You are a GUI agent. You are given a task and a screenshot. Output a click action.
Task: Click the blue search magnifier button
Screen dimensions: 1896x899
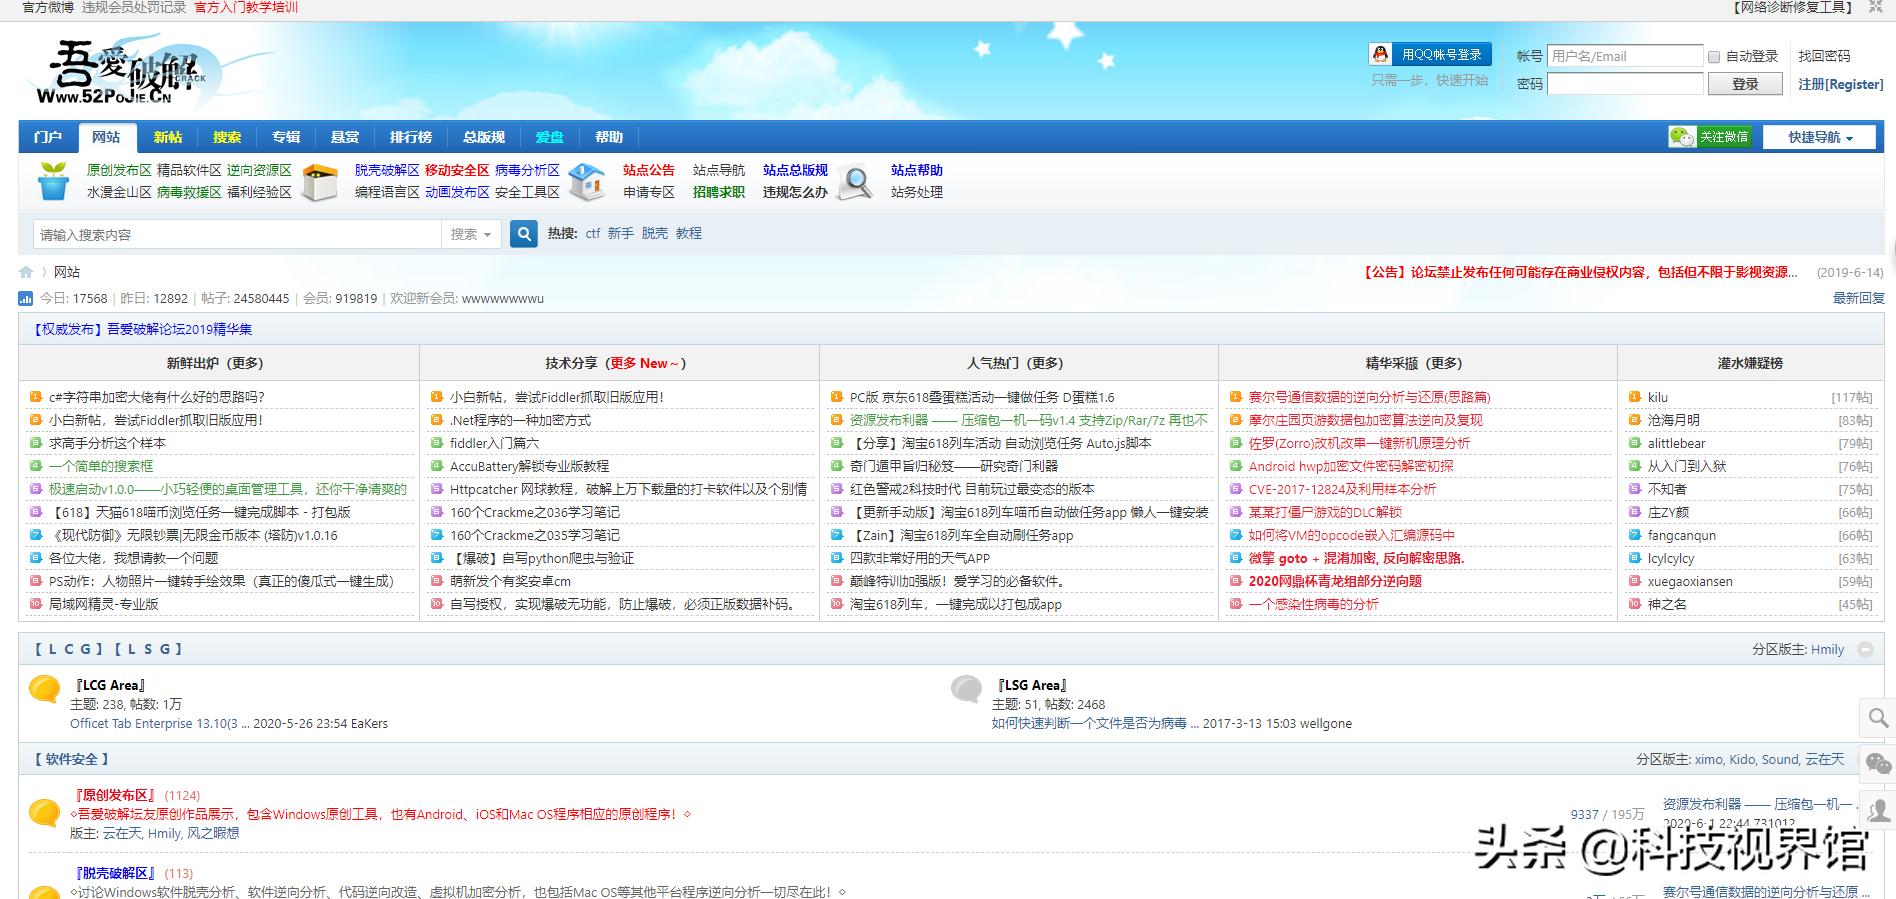tap(523, 234)
